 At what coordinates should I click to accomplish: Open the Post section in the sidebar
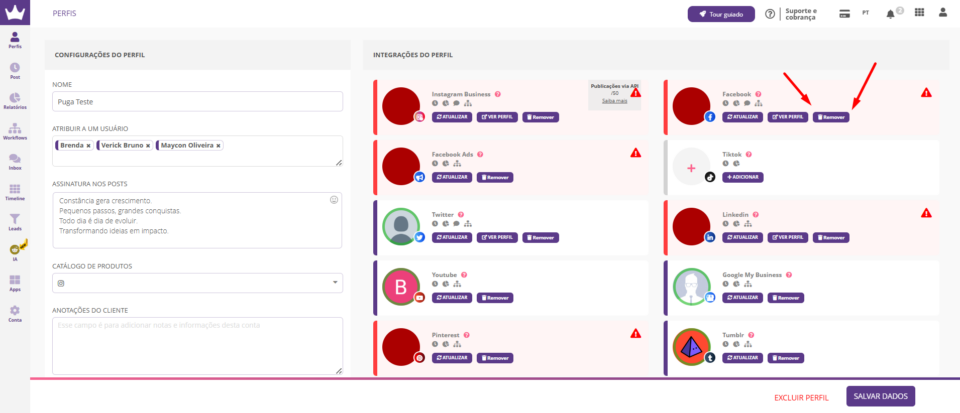point(14,69)
